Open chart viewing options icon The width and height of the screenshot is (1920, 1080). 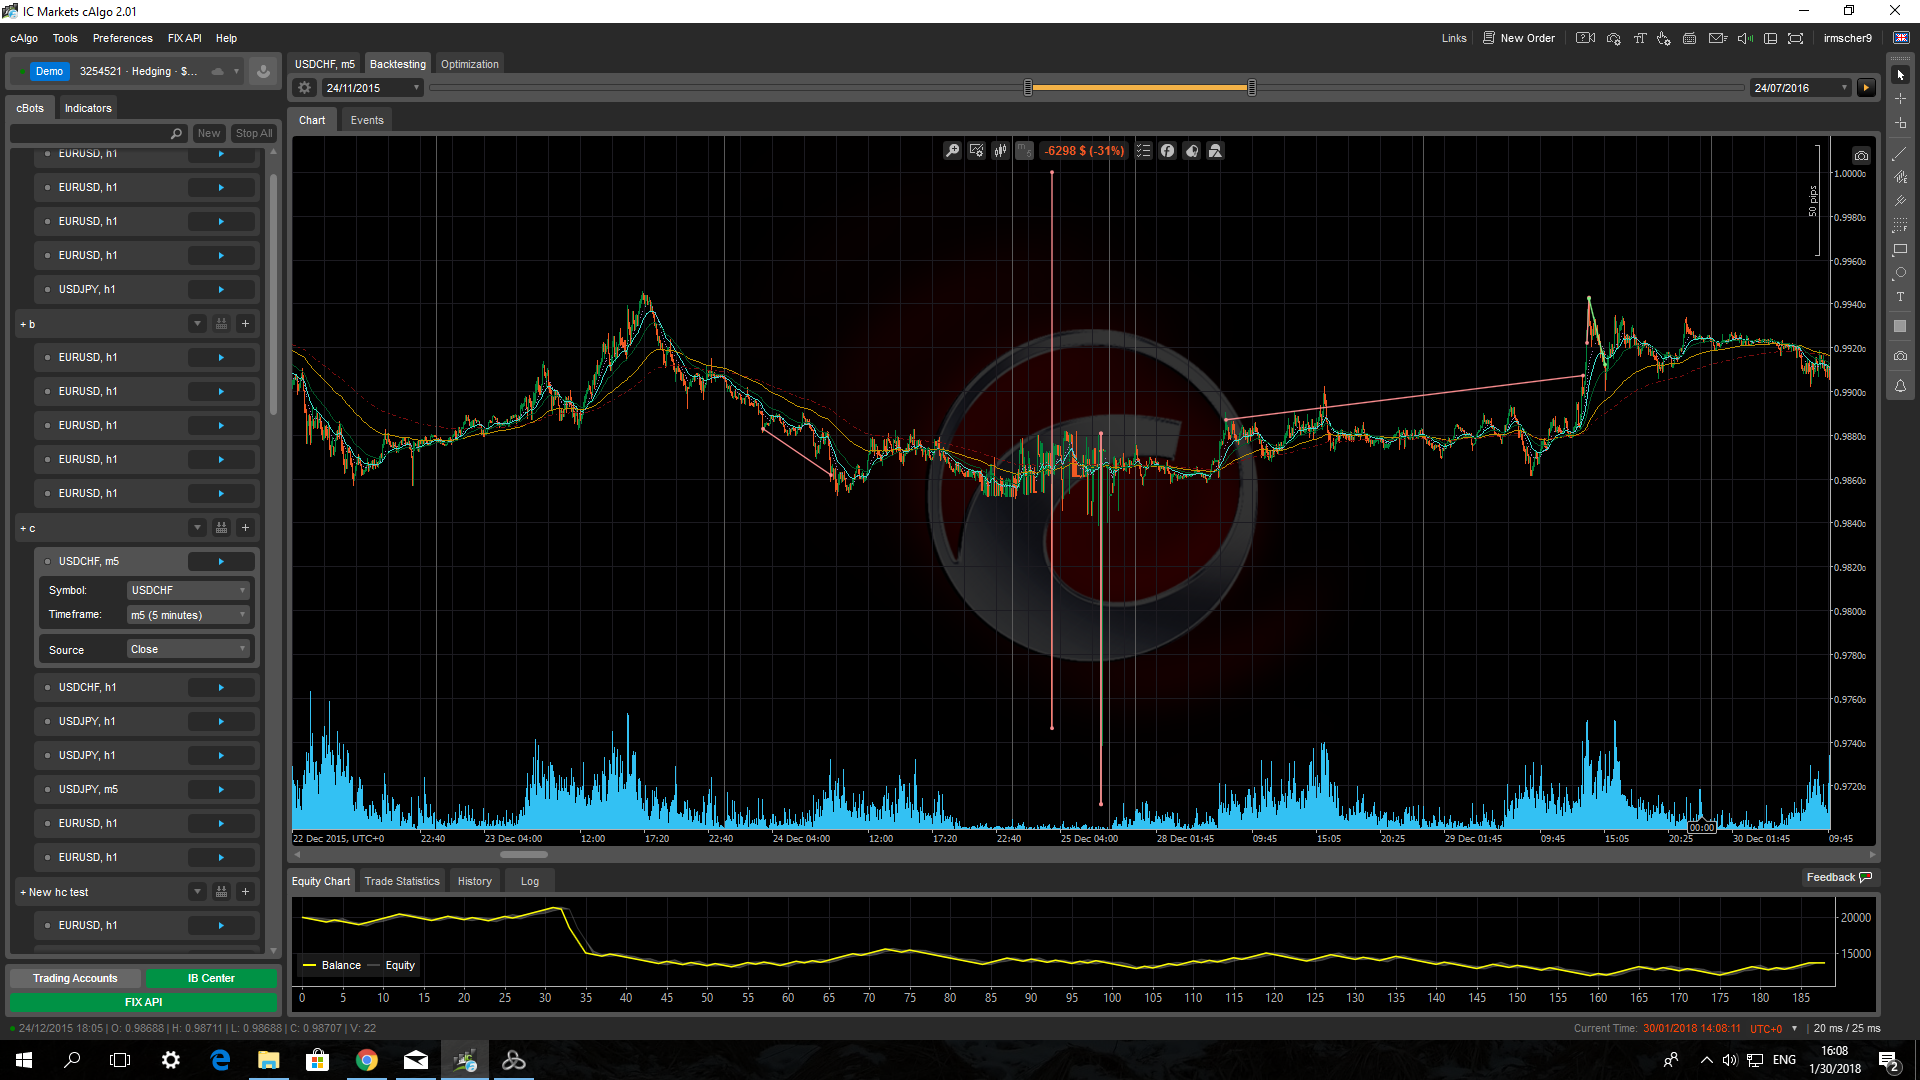pos(976,151)
